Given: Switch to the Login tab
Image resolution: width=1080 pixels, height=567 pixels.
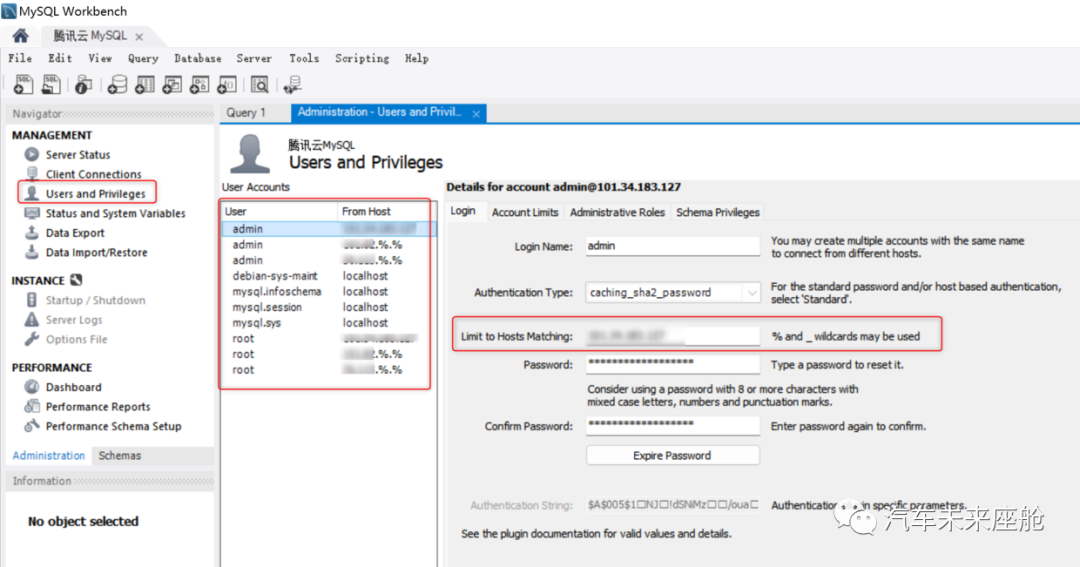Looking at the screenshot, I should (x=463, y=211).
